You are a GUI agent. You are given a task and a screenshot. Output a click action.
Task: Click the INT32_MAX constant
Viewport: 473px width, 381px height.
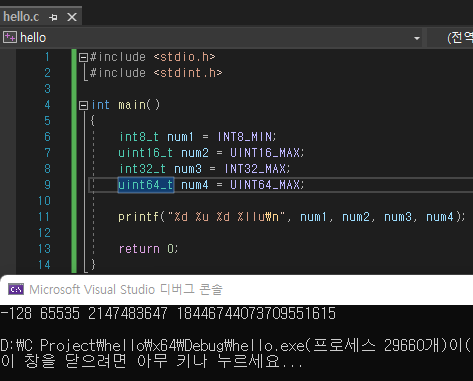pyautogui.click(x=255, y=169)
